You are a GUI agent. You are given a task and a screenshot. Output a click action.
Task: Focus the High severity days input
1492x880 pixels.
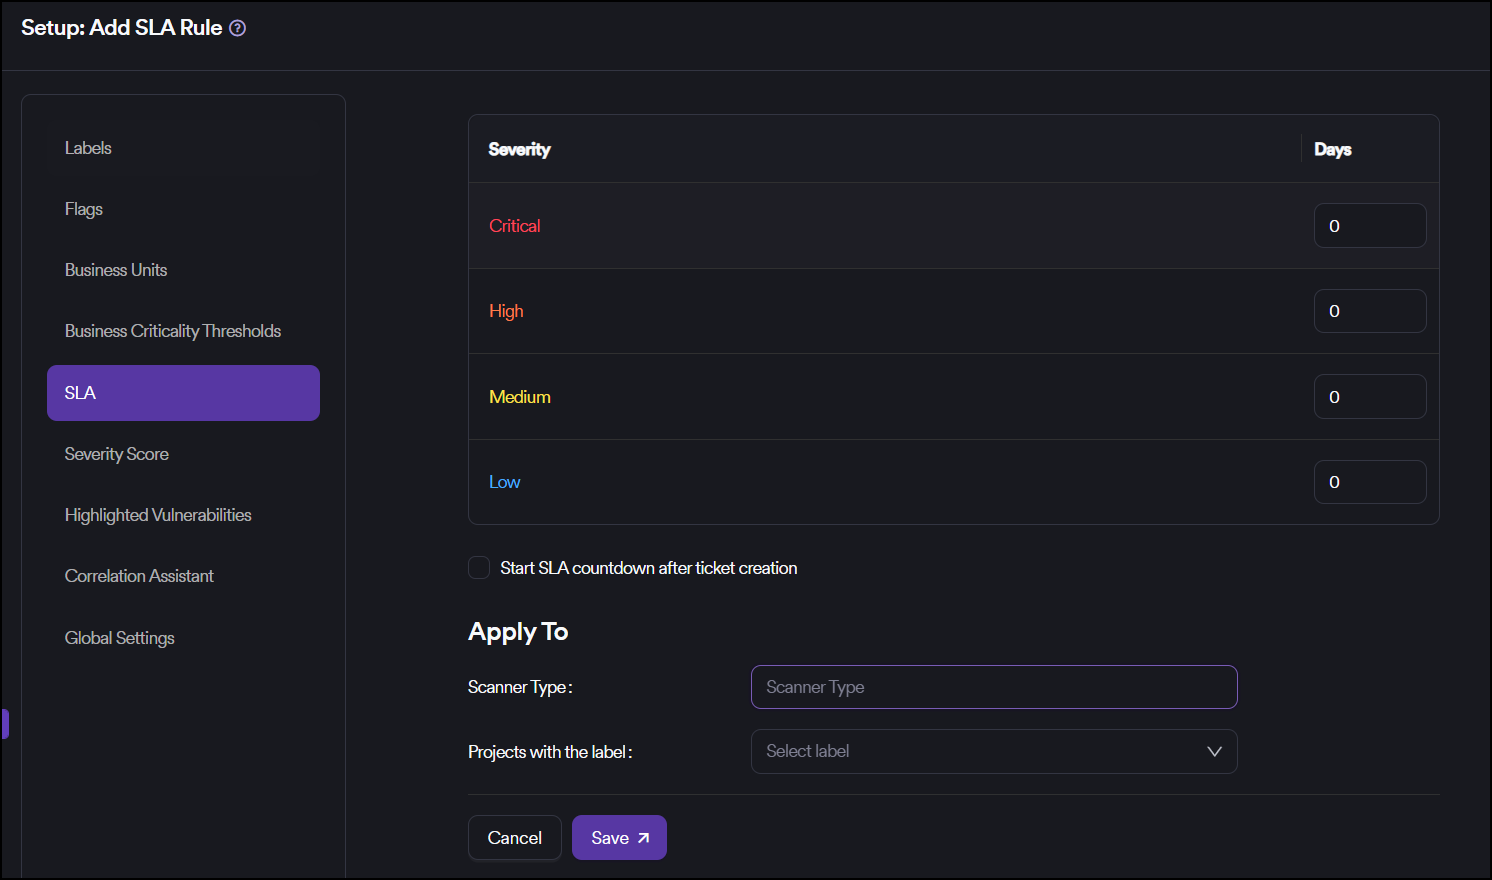coord(1369,311)
